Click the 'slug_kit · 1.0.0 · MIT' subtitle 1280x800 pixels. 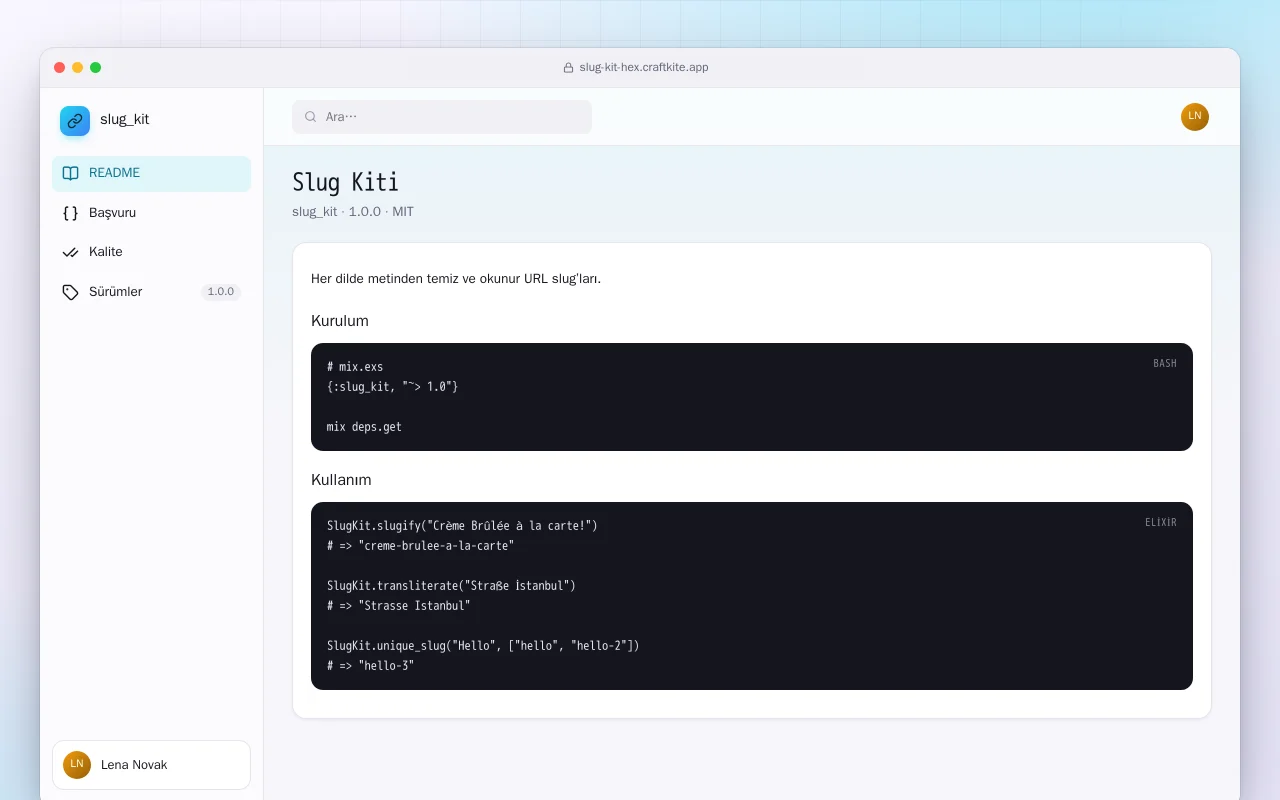[353, 212]
